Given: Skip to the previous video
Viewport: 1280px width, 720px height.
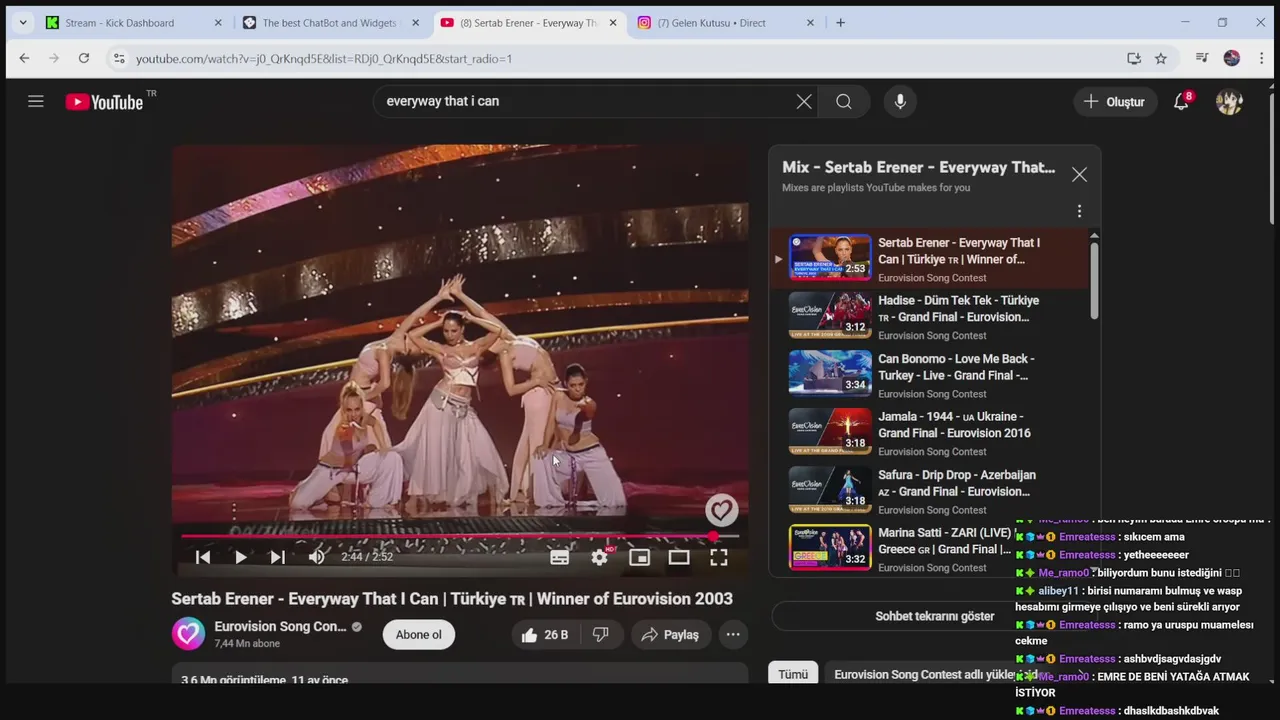Looking at the screenshot, I should 203,557.
